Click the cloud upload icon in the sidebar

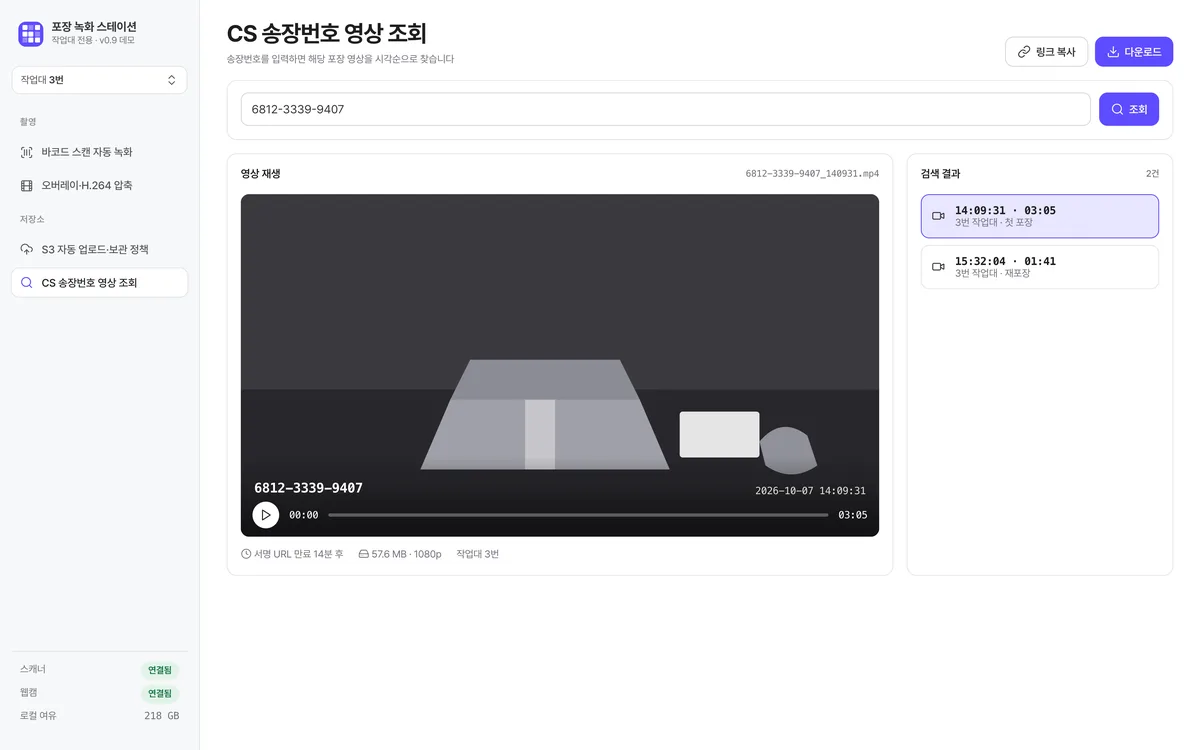27,249
